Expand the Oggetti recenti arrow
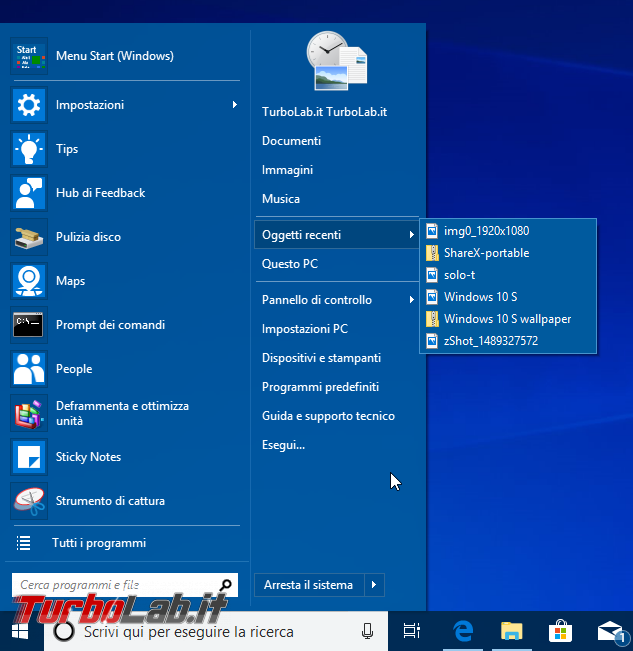The height and width of the screenshot is (651, 633). click(x=411, y=235)
